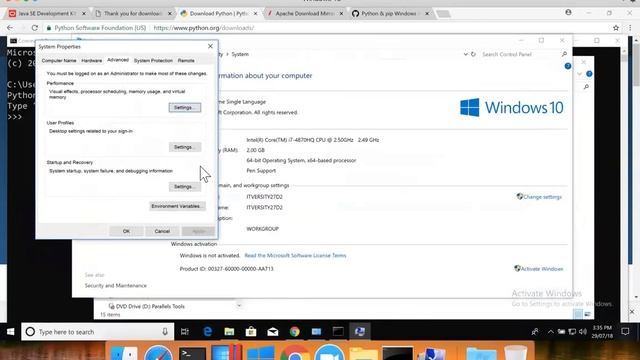Switch to Chrome on Windows taskbar
The height and width of the screenshot is (360, 640).
pyautogui.click(x=294, y=332)
